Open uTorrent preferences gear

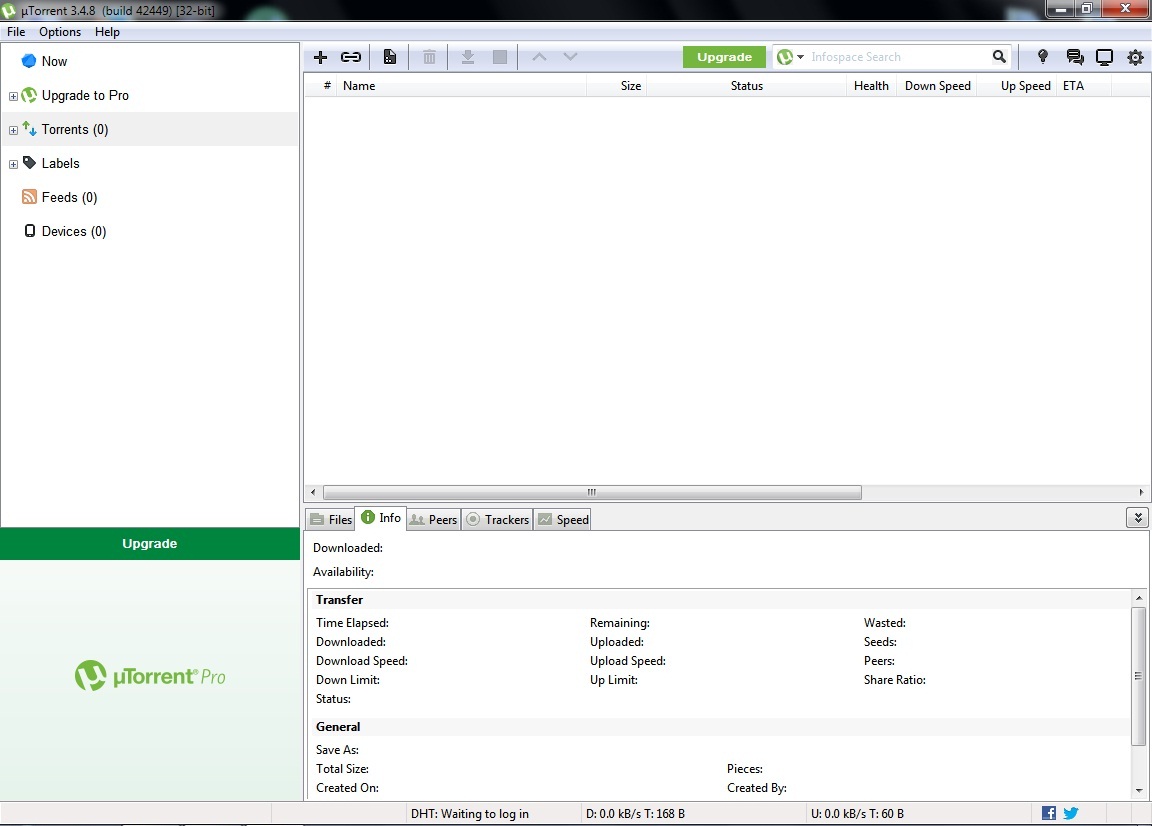pos(1135,57)
